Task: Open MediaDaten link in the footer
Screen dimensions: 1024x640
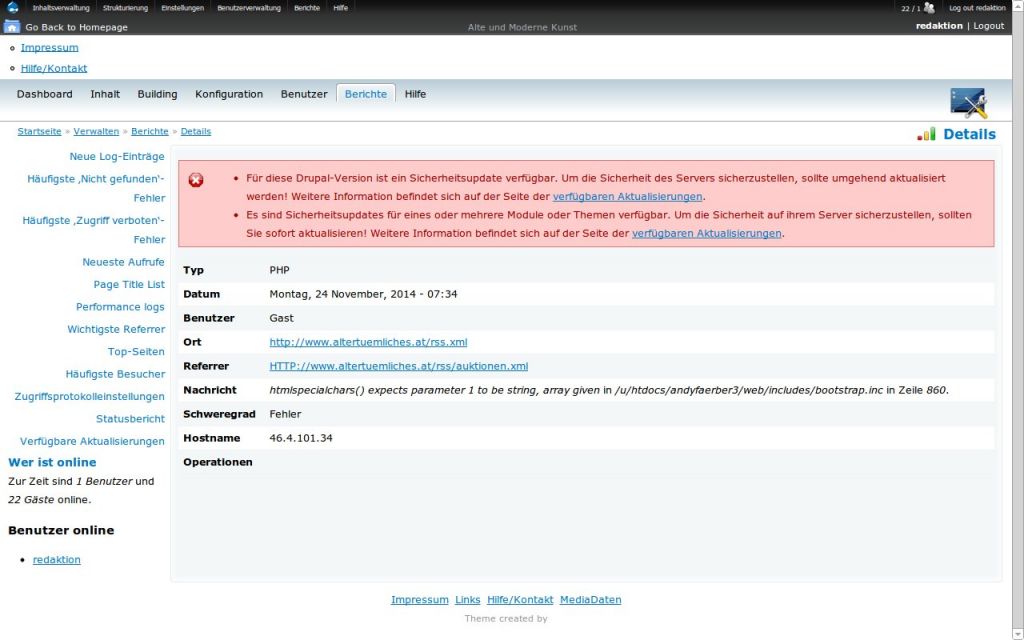Action: 590,600
